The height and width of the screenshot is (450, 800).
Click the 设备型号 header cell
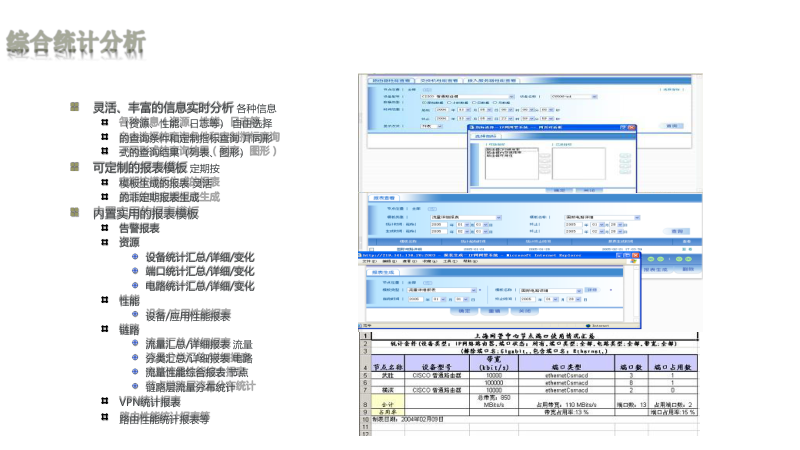[437, 363]
